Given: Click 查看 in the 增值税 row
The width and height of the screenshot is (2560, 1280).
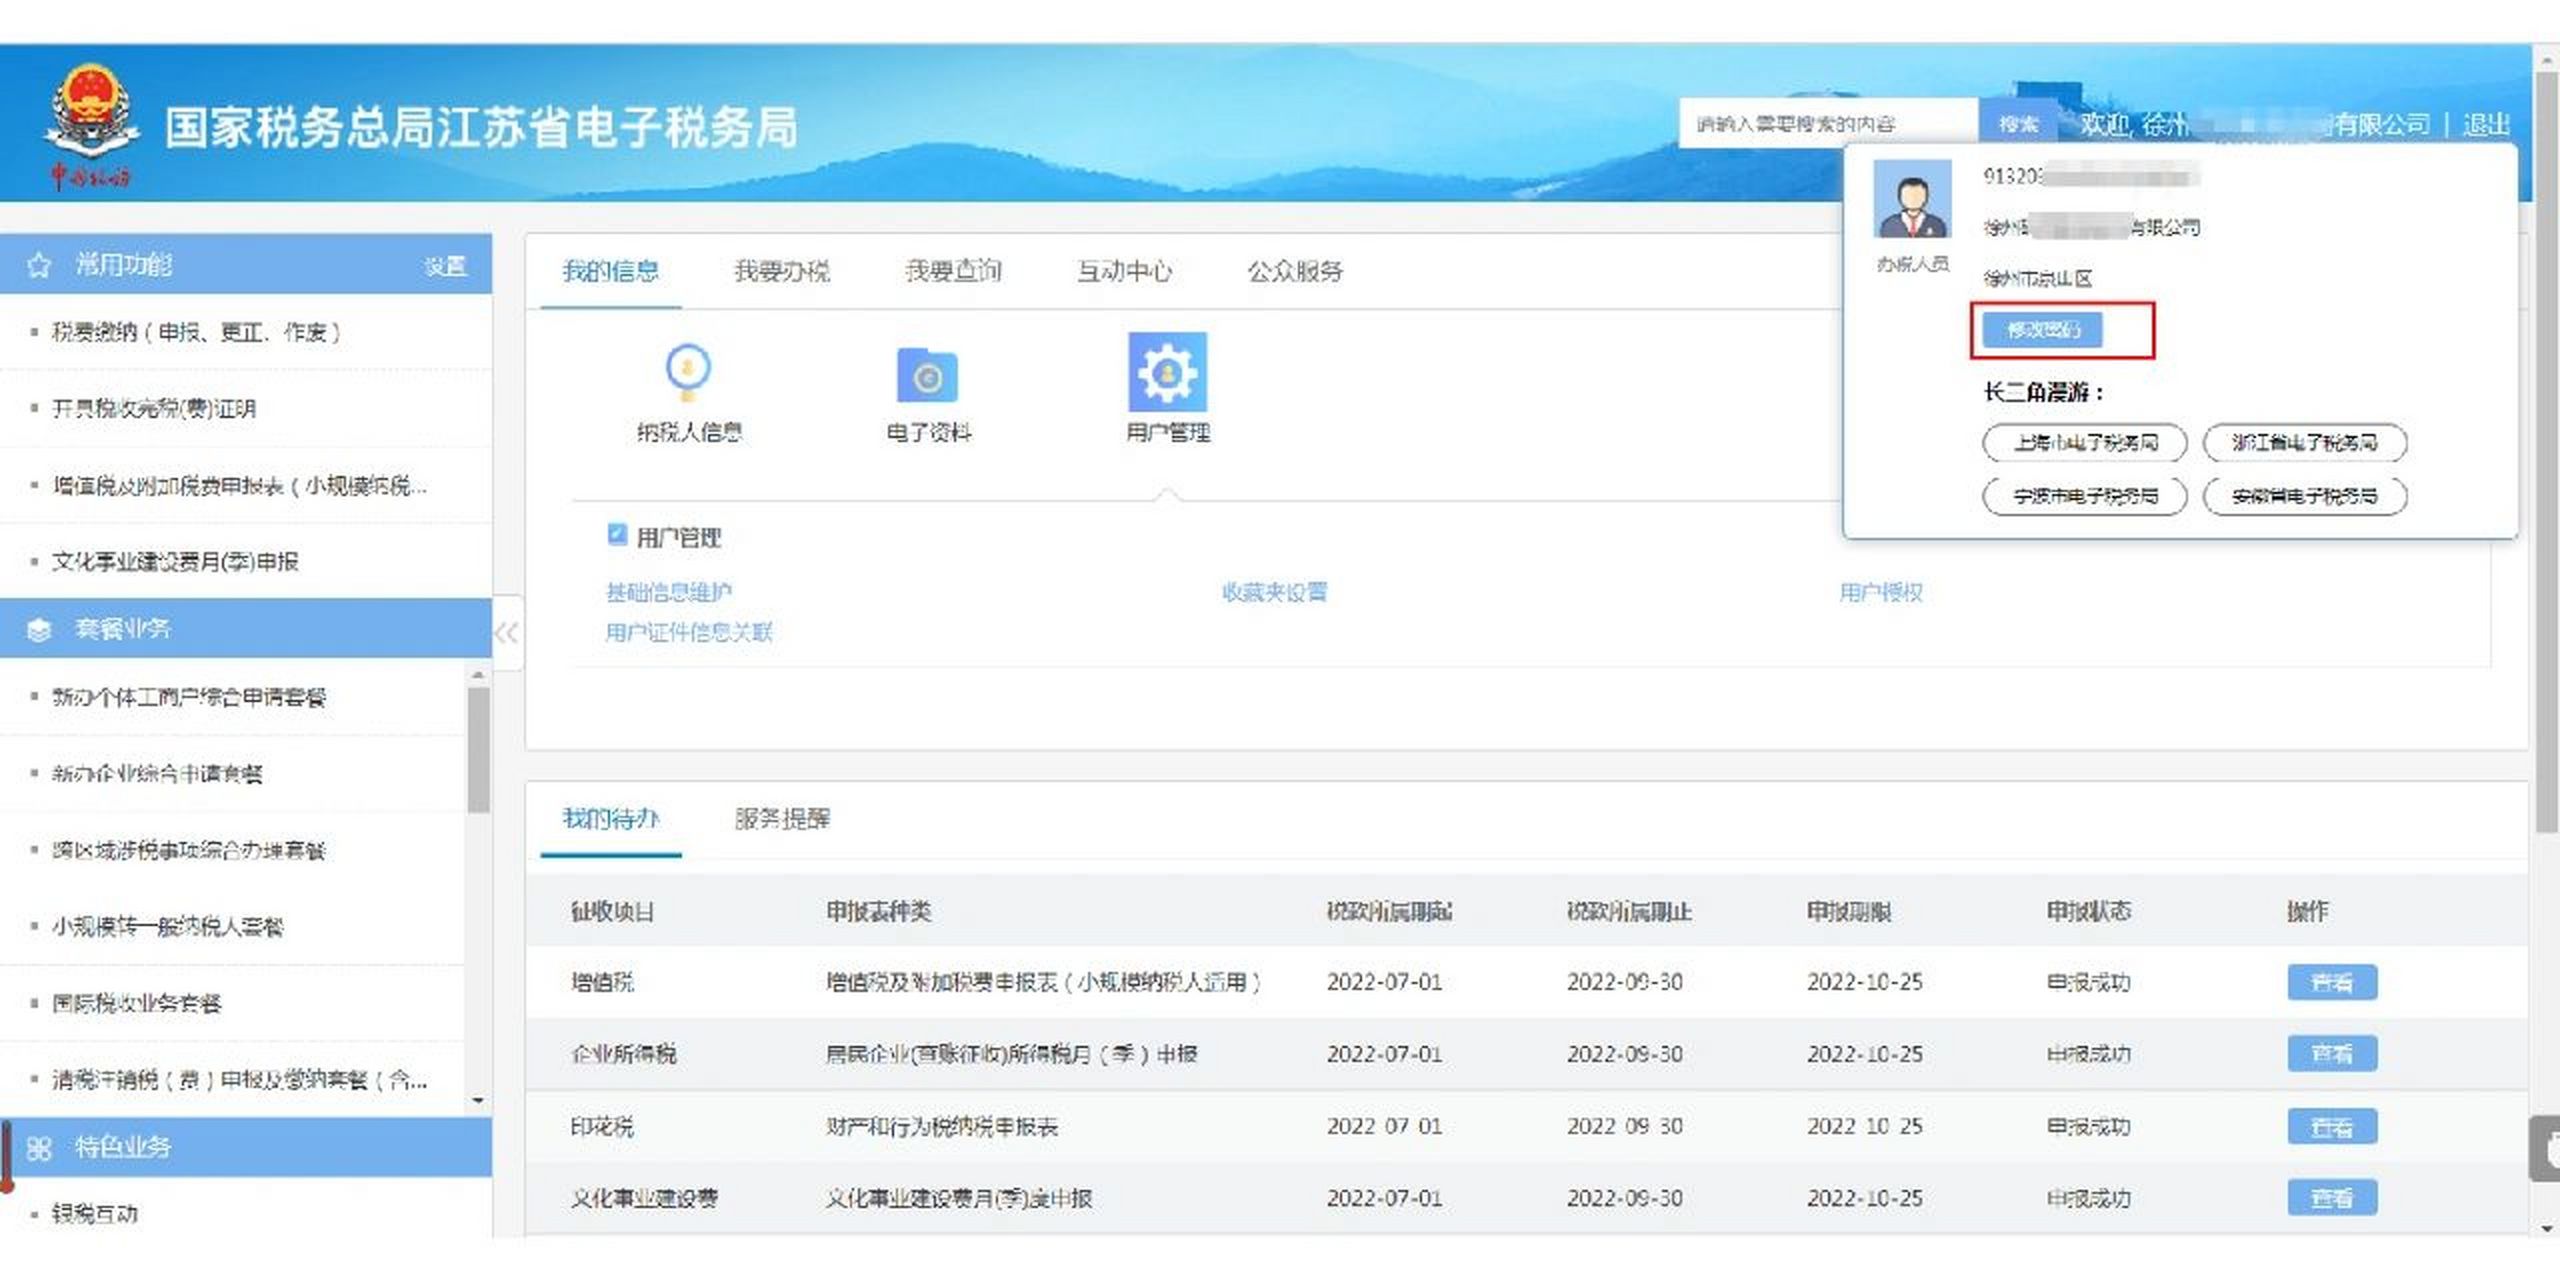Looking at the screenshot, I should (2332, 982).
